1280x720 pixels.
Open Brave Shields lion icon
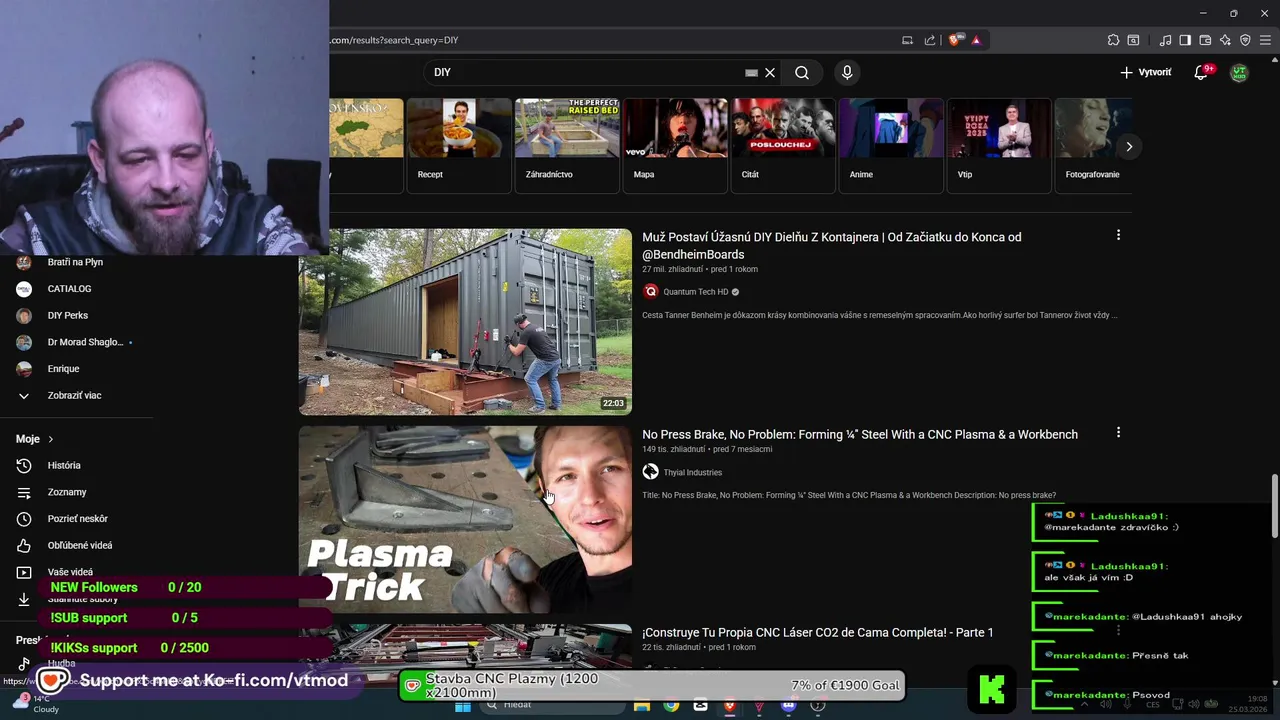pyautogui.click(x=955, y=40)
